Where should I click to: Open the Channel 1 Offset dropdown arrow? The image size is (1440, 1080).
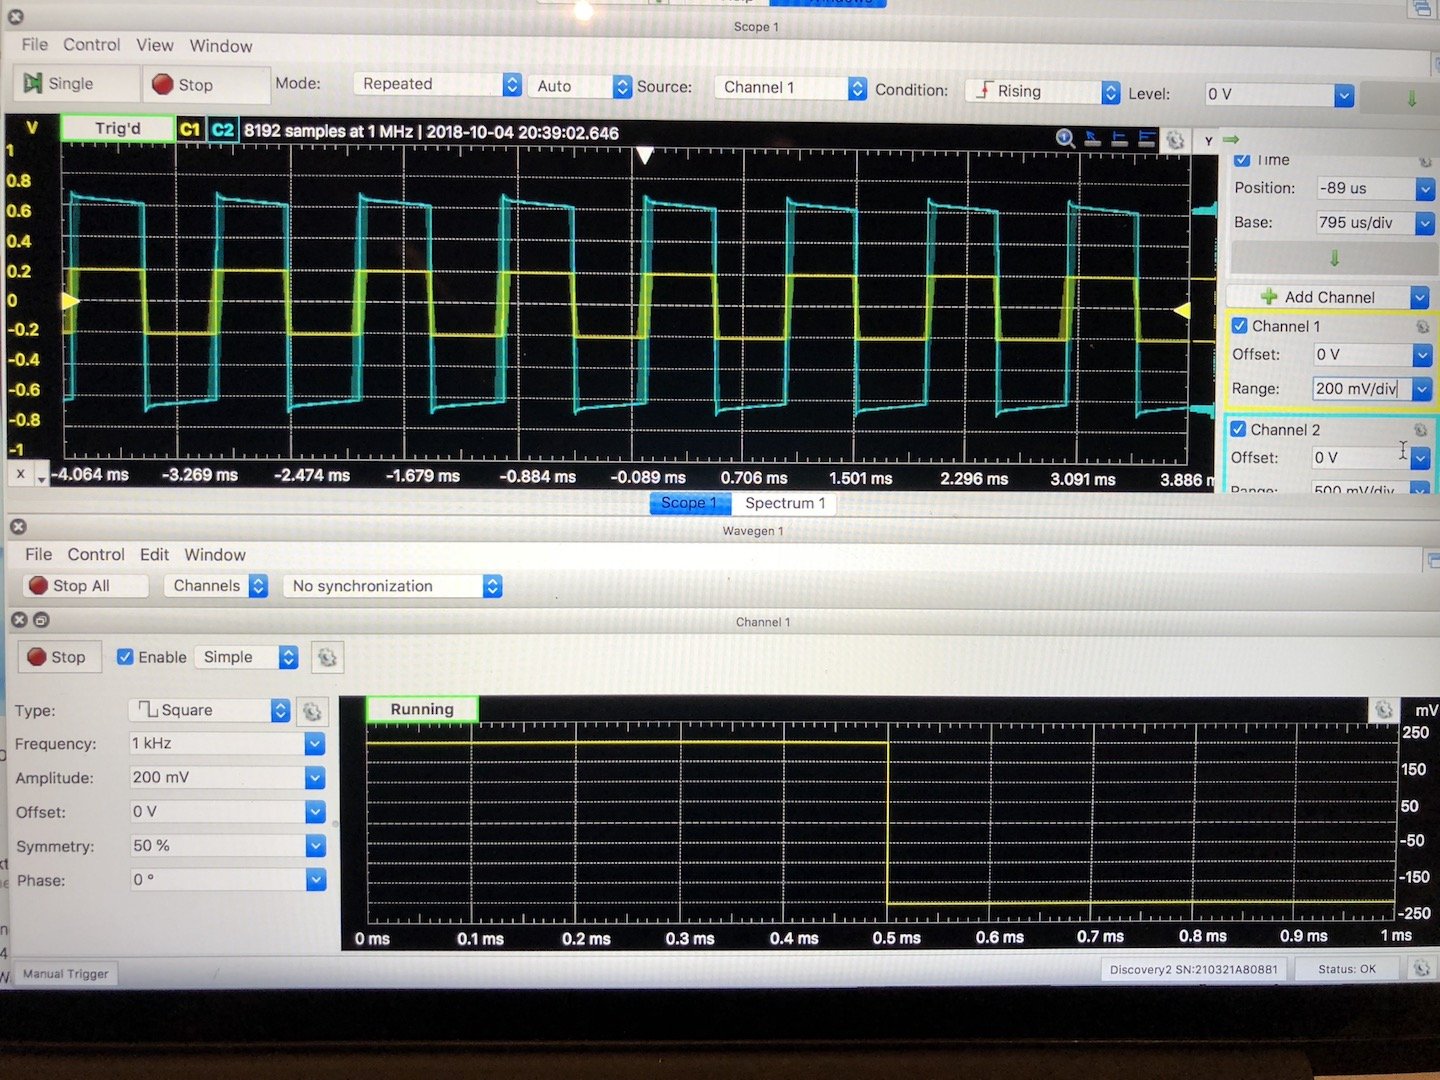pos(1422,355)
